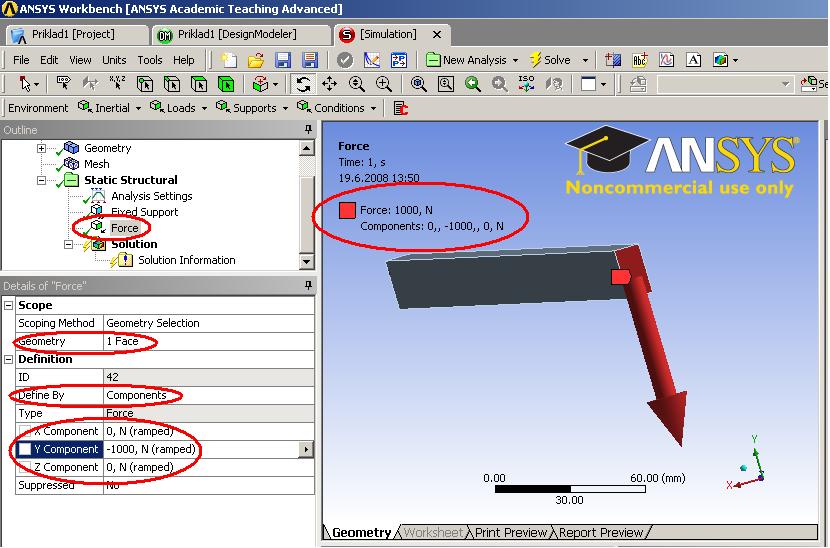830x548 pixels.
Task: Select the Vertex selection filter icon
Action: pyautogui.click(x=145, y=84)
